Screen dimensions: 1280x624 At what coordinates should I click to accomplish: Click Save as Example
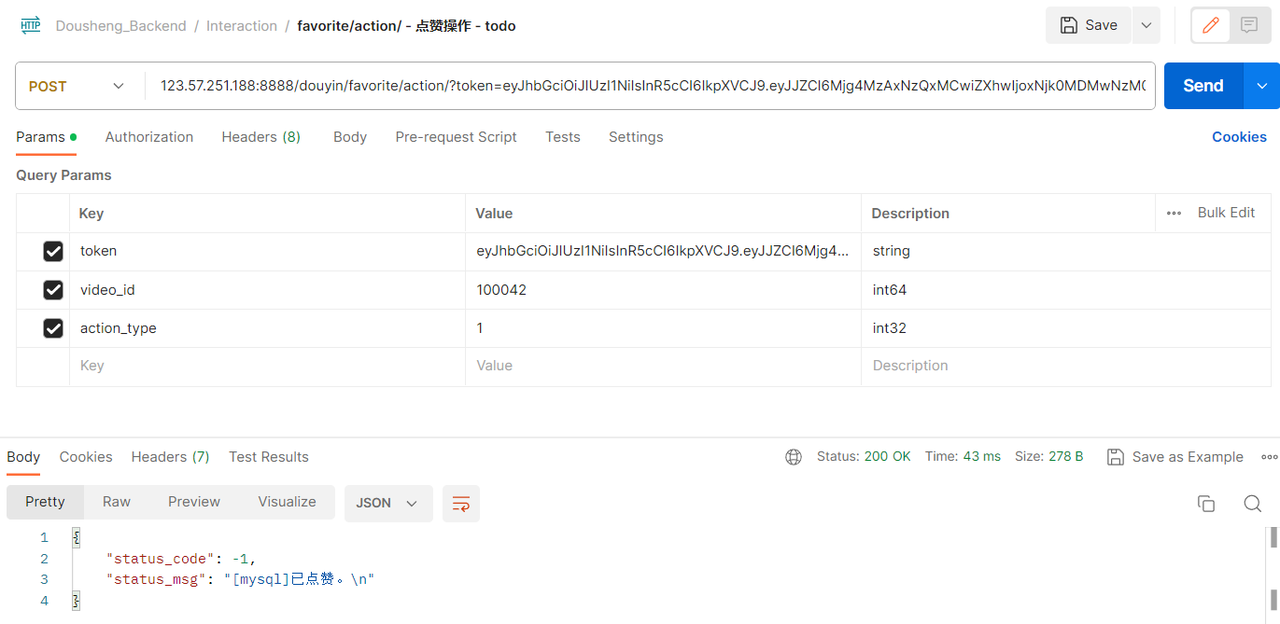pyautogui.click(x=1188, y=457)
